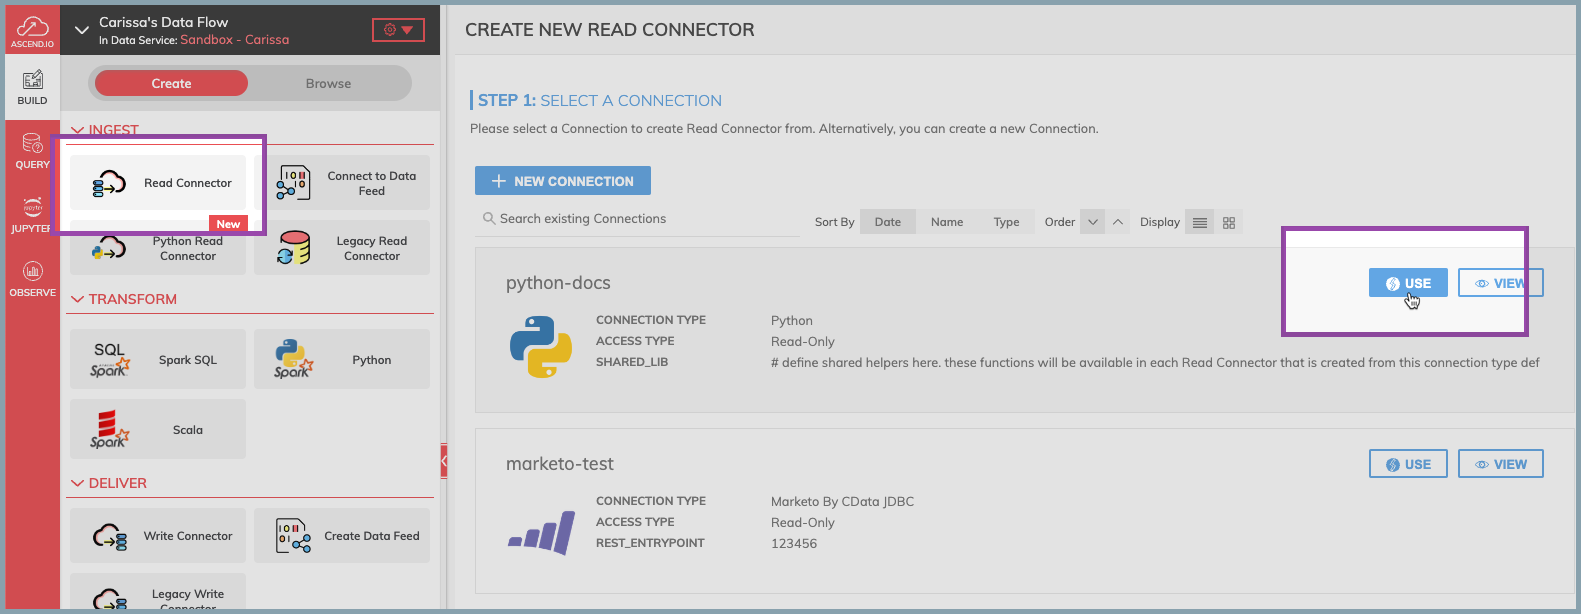Sort connections by Name
Image resolution: width=1581 pixels, height=614 pixels.
pyautogui.click(x=947, y=222)
